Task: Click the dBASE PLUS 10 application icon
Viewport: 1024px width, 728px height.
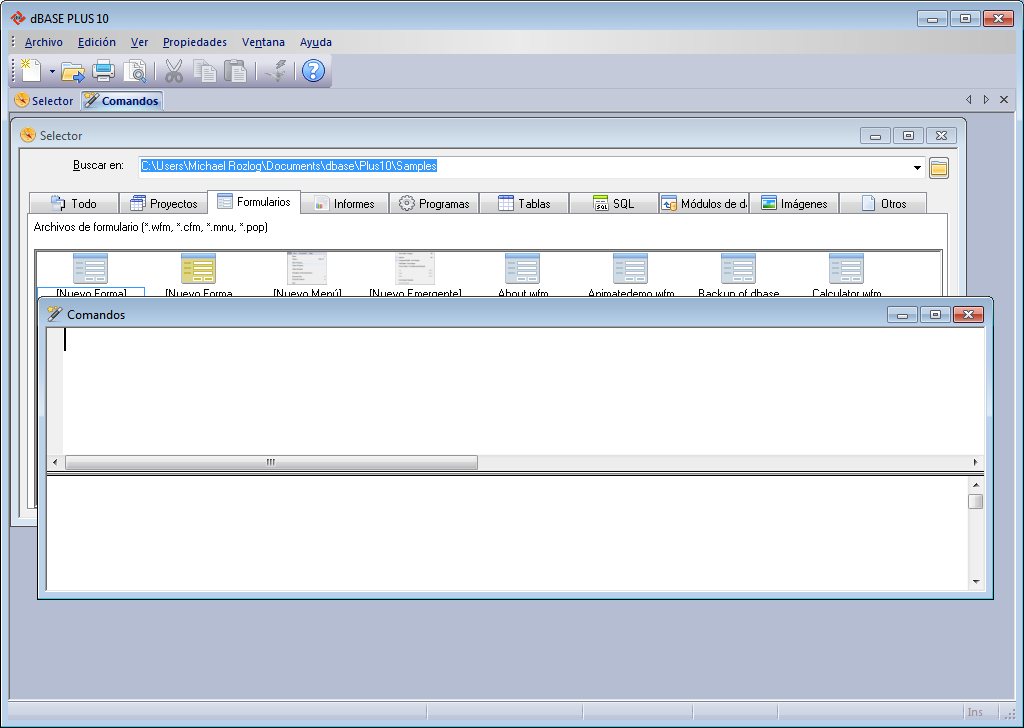Action: point(18,18)
